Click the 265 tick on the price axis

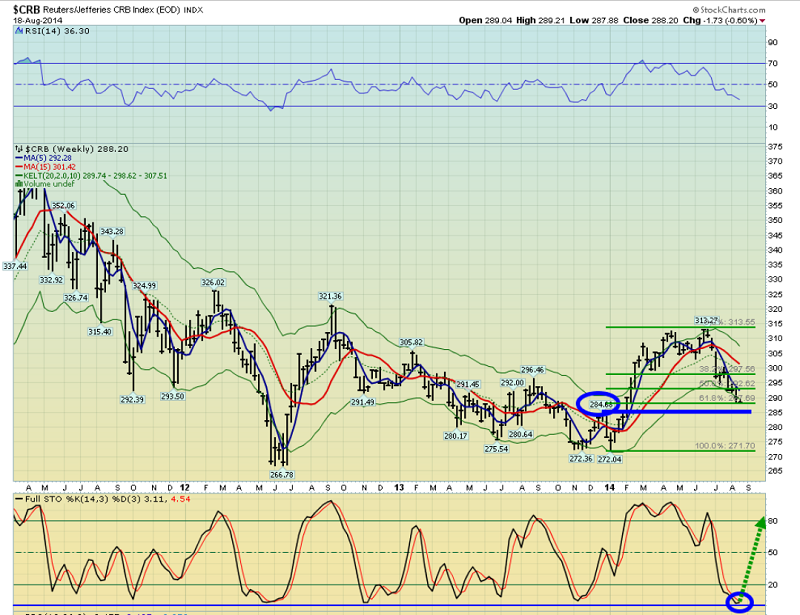775,471
